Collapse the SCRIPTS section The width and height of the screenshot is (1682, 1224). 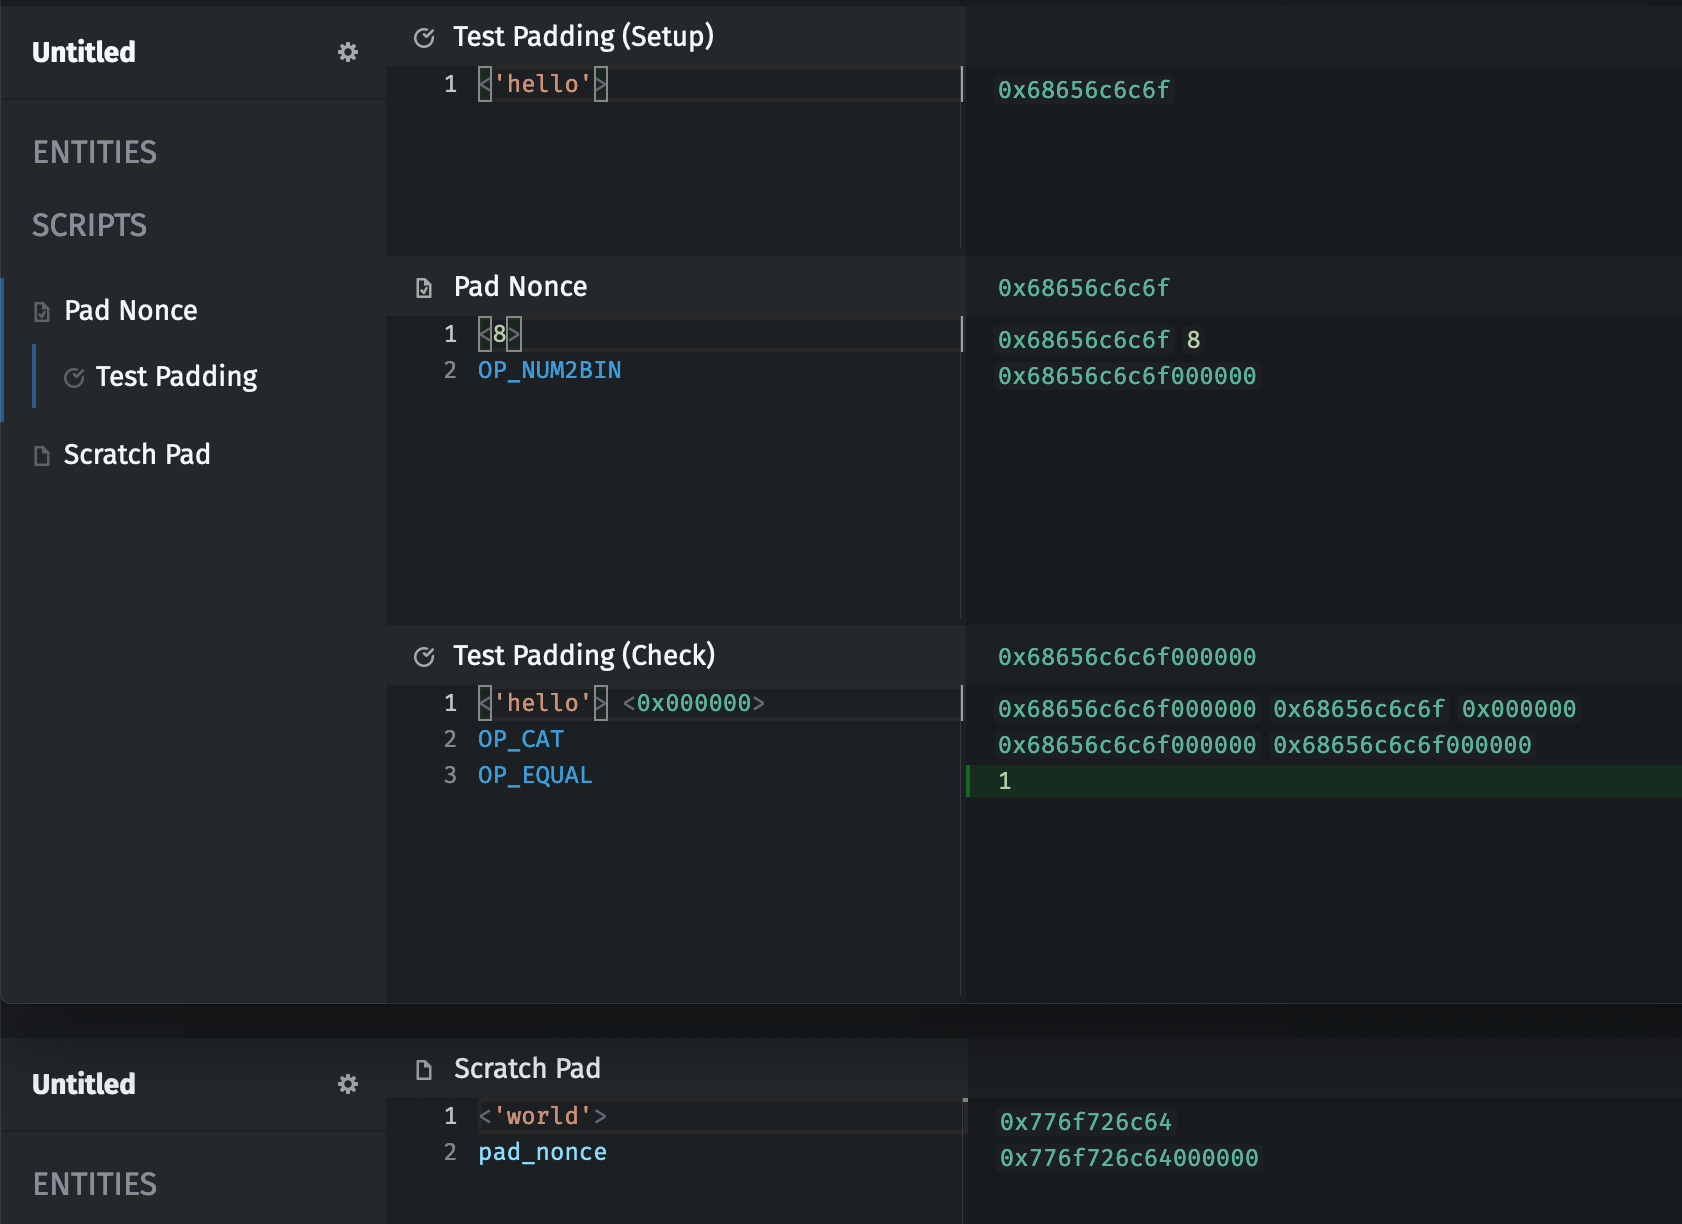coord(90,225)
